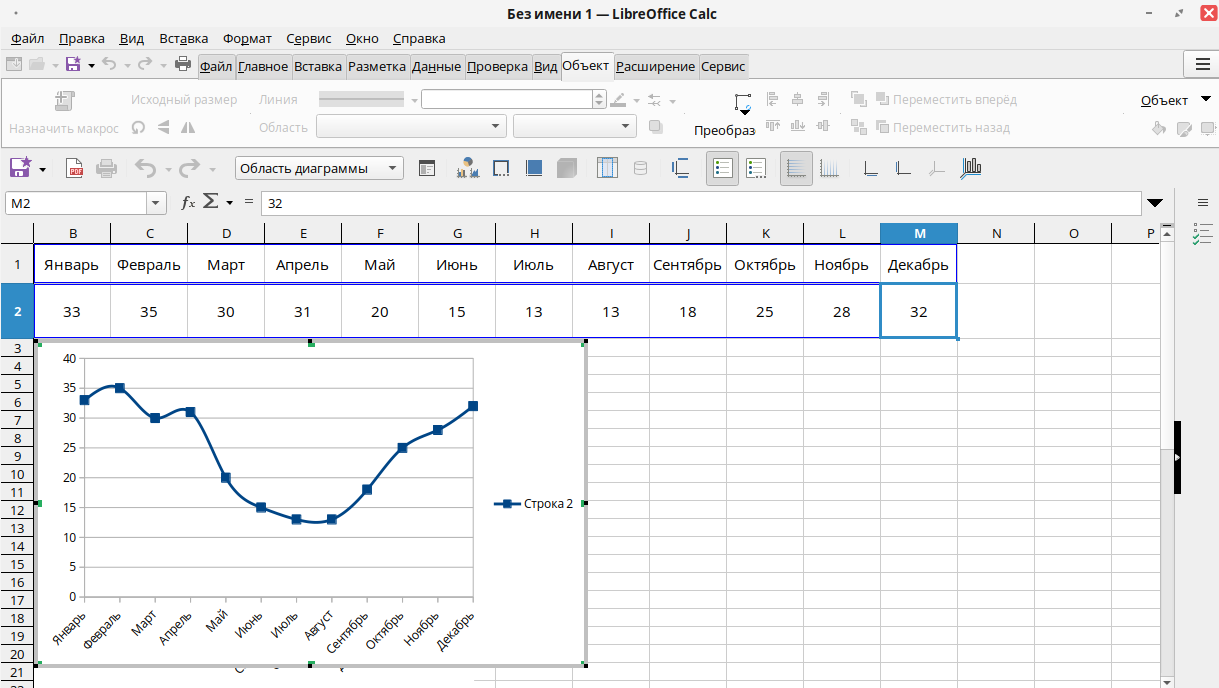Expand the chart element selector dropdown

click(393, 169)
